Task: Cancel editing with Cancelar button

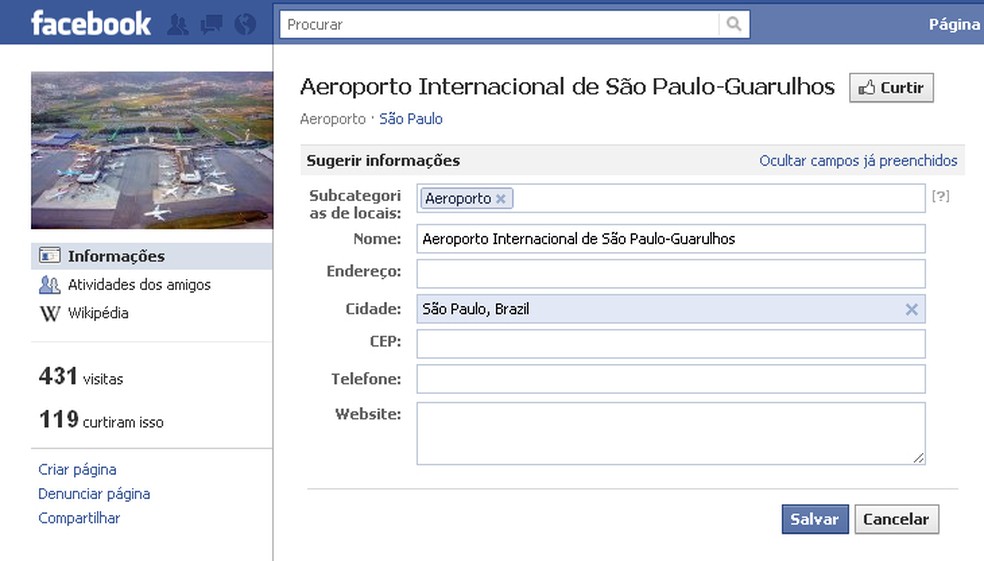Action: (x=896, y=519)
